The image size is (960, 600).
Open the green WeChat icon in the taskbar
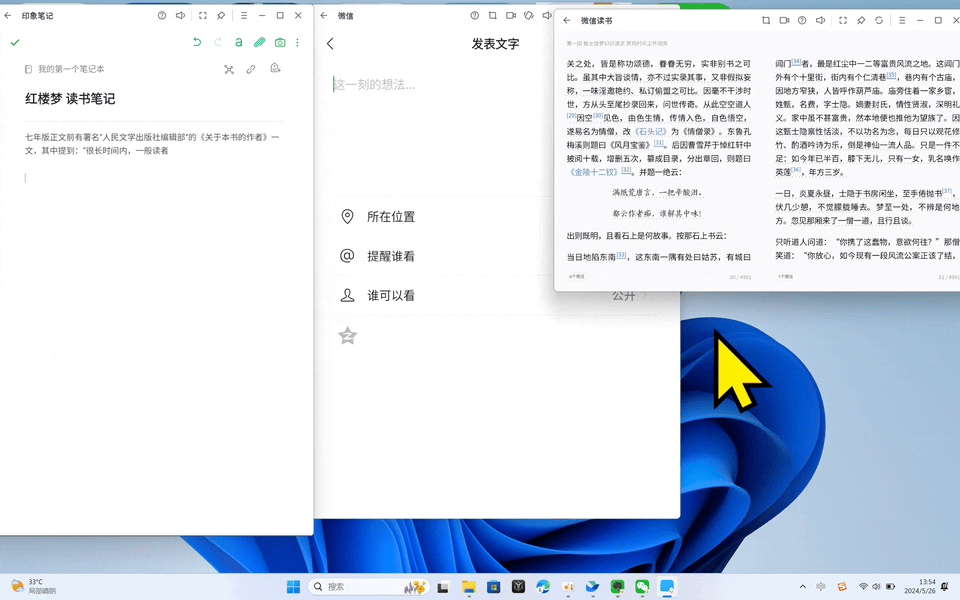click(x=642, y=587)
